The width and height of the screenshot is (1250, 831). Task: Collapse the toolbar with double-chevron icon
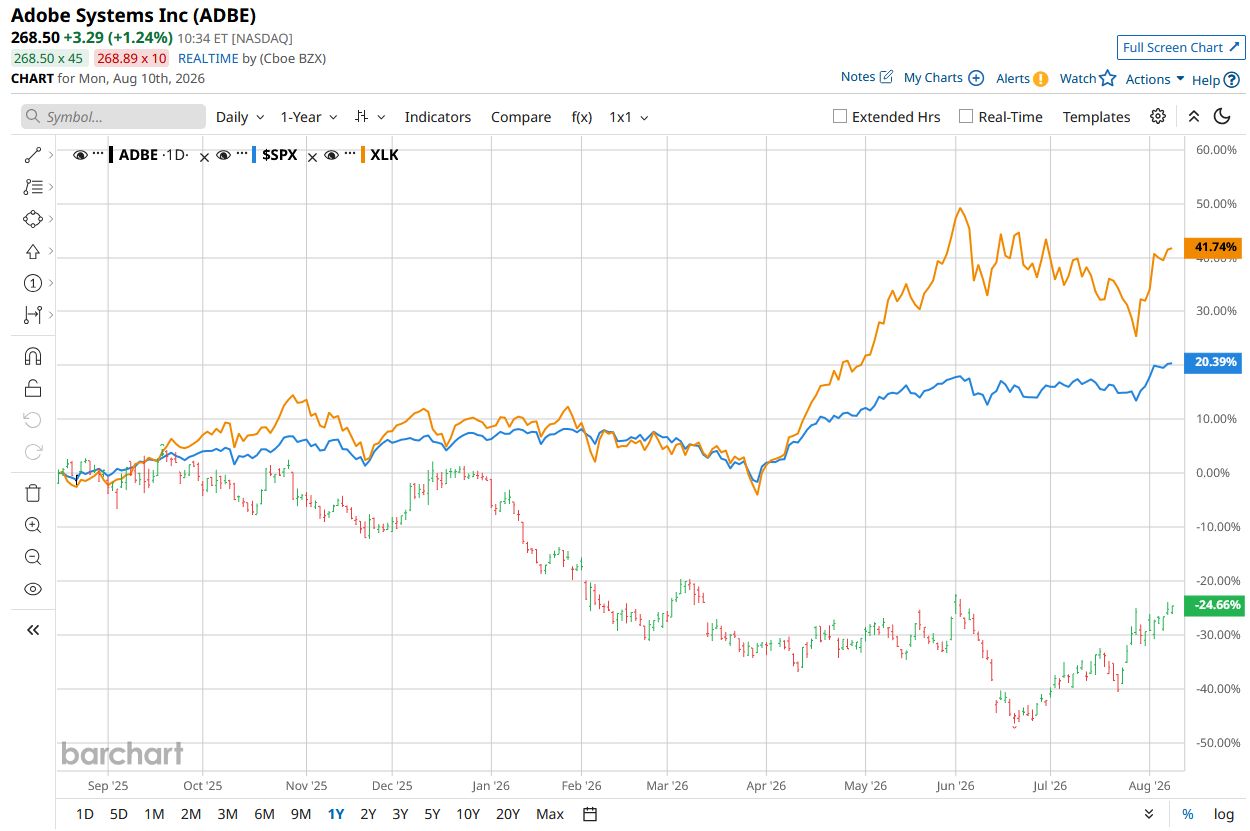pyautogui.click(x=1193, y=116)
